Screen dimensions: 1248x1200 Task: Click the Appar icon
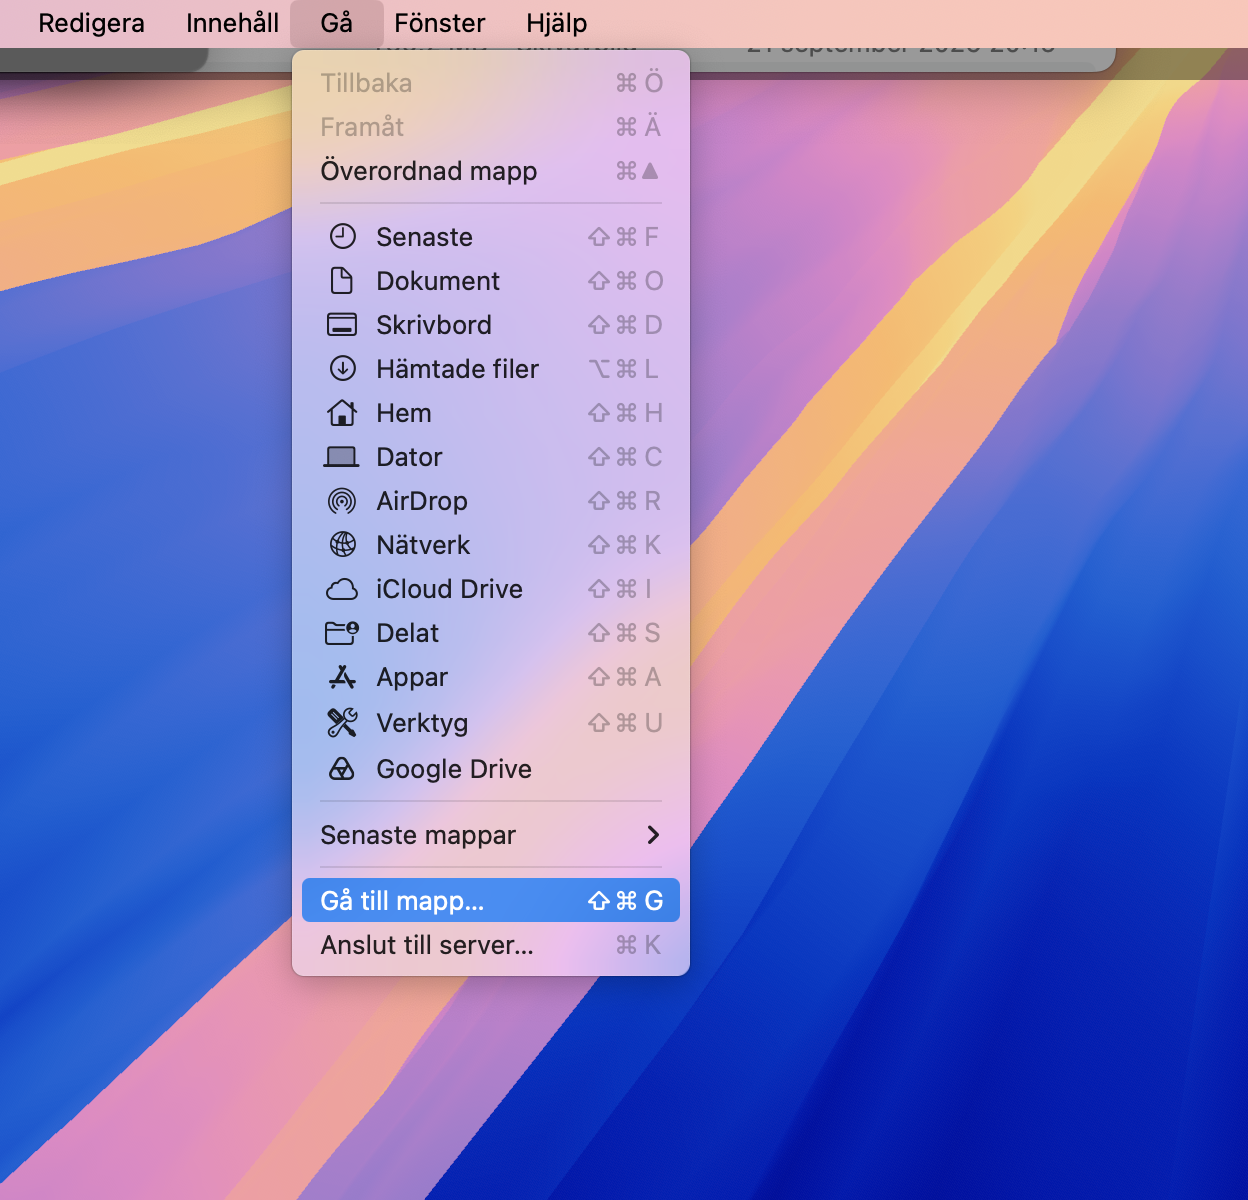[x=342, y=677]
